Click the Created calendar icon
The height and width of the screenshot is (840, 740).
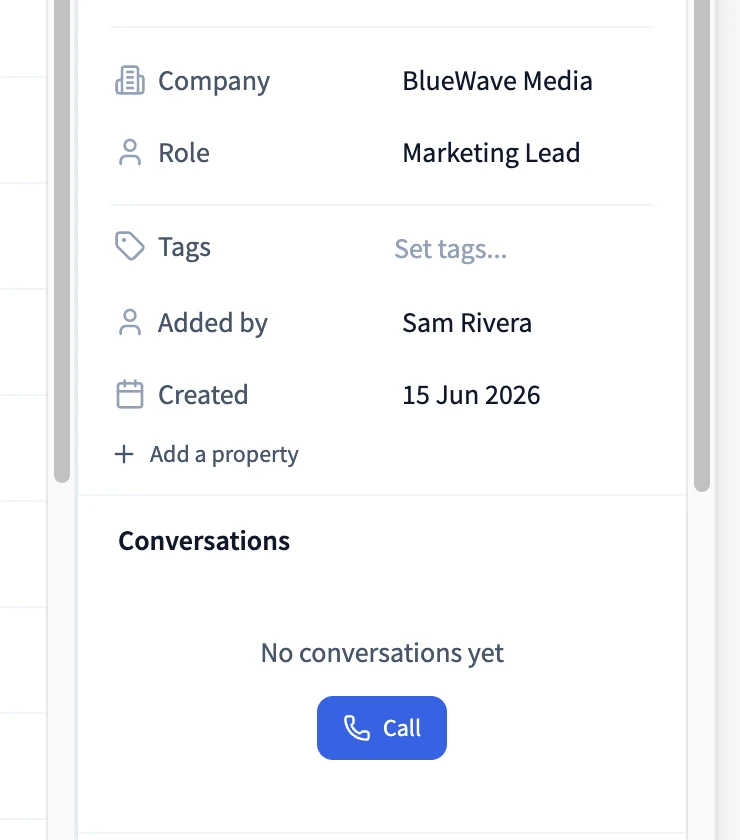pos(130,395)
